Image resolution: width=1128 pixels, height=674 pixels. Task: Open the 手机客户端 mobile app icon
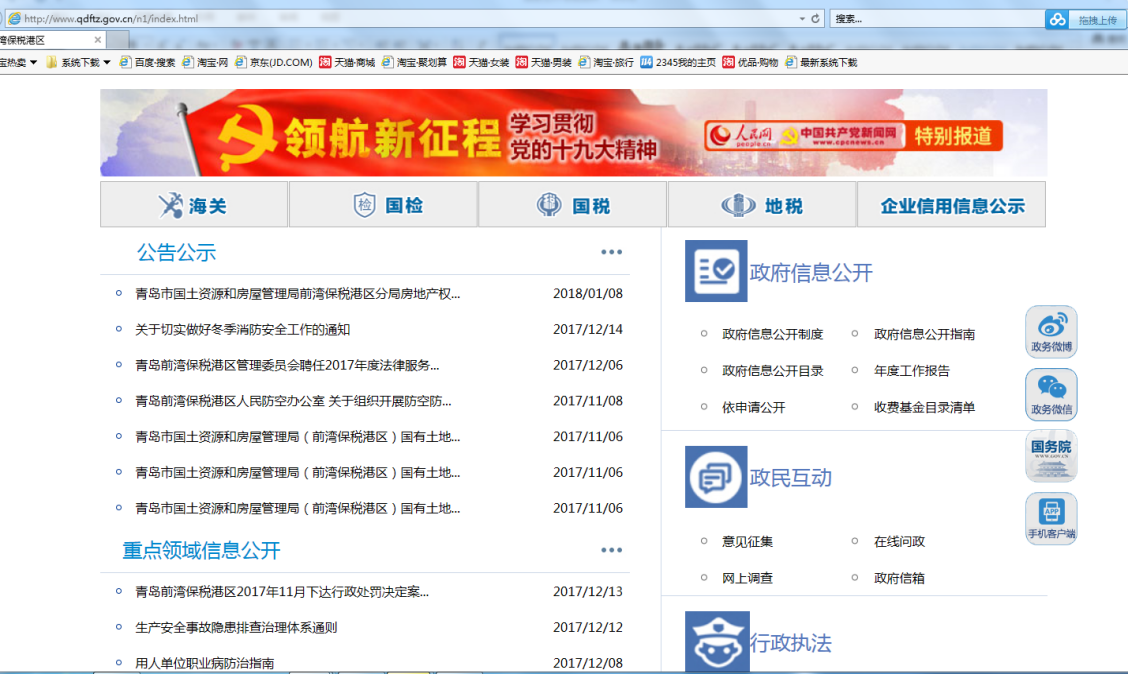1051,518
